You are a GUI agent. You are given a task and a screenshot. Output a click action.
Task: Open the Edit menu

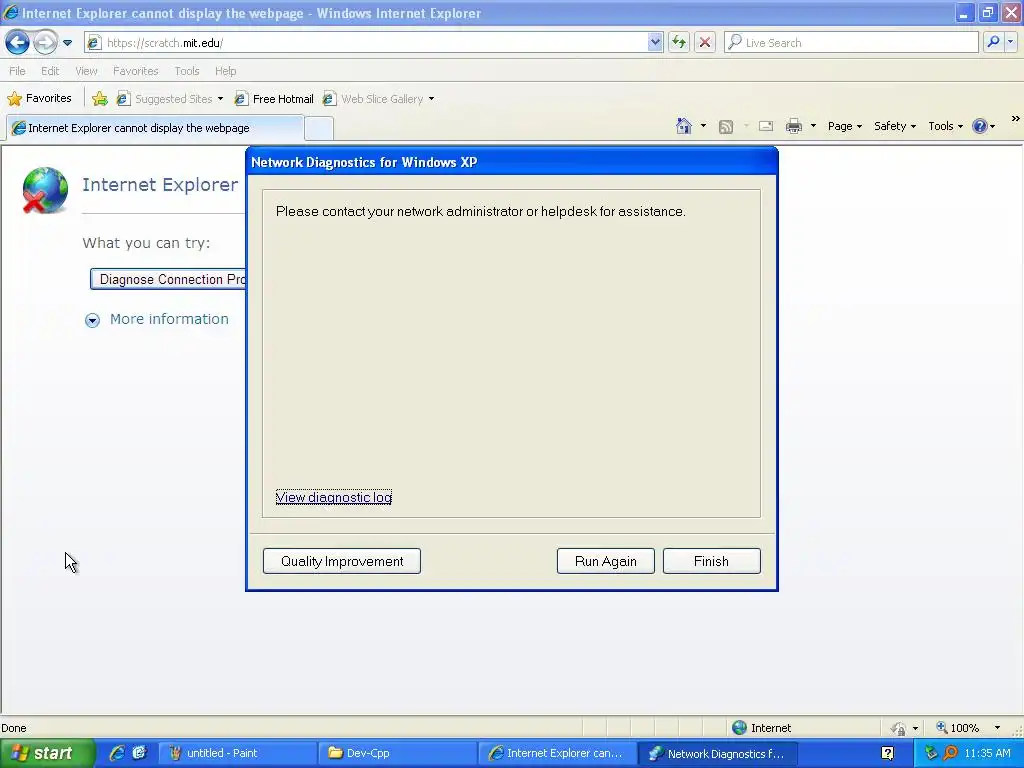point(50,71)
